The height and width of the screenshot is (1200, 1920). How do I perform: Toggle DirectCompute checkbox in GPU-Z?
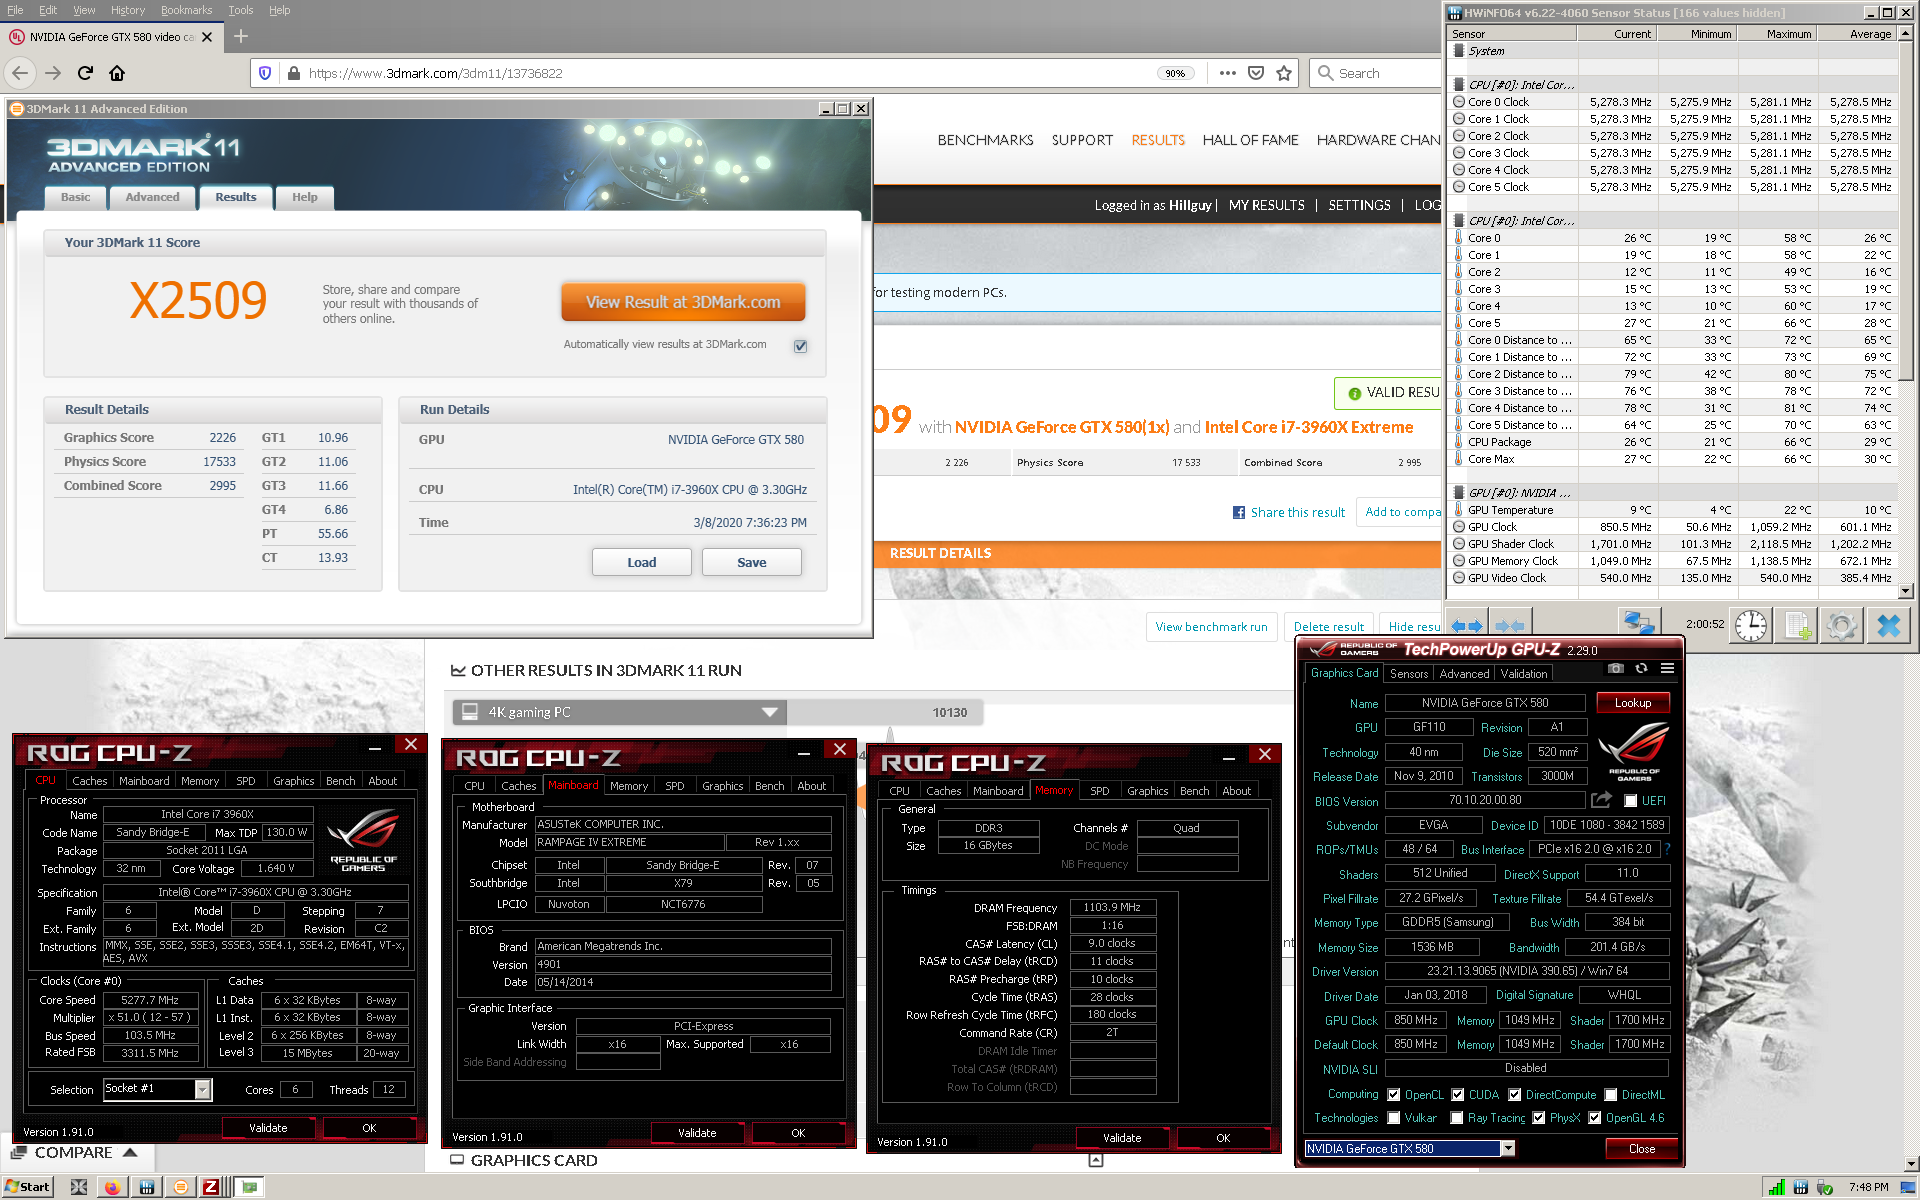point(1514,1095)
